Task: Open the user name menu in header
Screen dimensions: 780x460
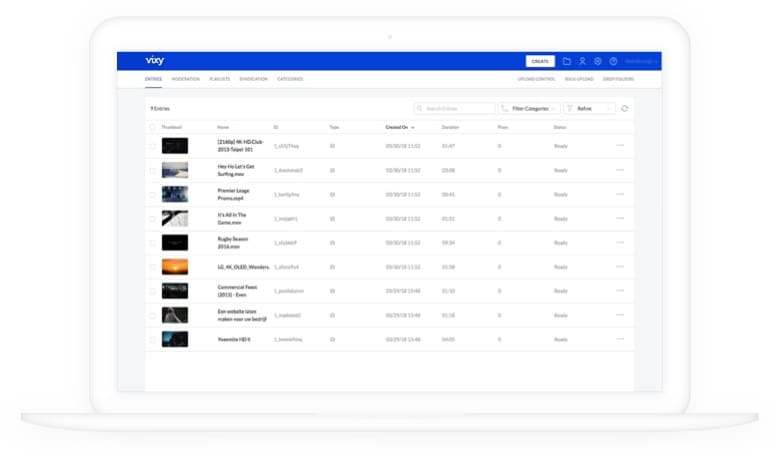Action: pos(641,61)
